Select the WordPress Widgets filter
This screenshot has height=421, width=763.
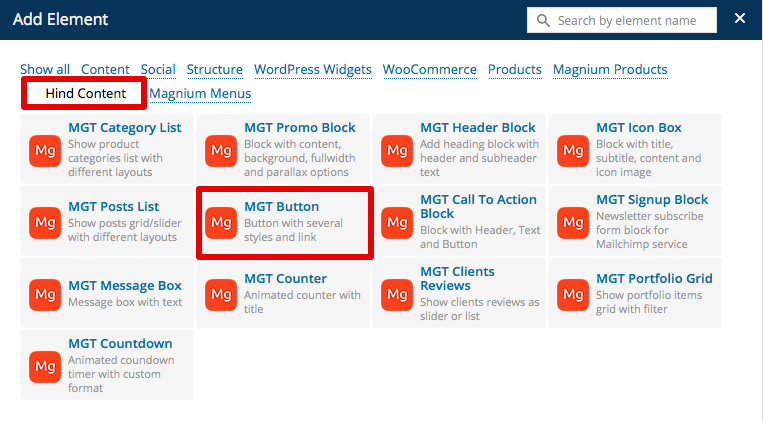point(313,70)
